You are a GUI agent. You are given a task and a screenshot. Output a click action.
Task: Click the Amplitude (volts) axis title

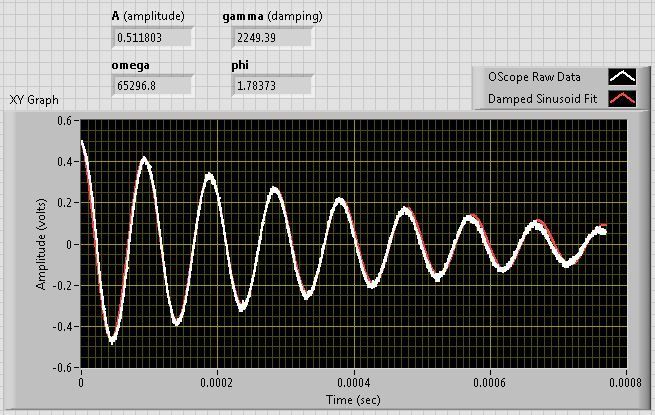[41, 244]
